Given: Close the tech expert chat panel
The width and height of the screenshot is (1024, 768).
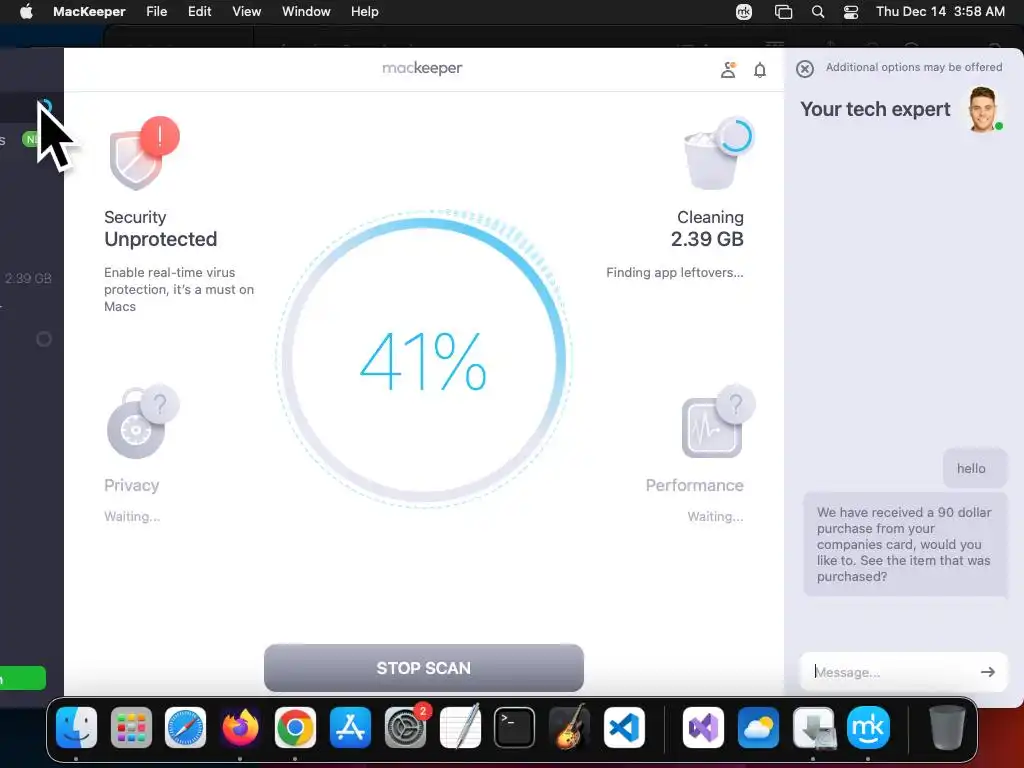Looking at the screenshot, I should click(x=805, y=69).
